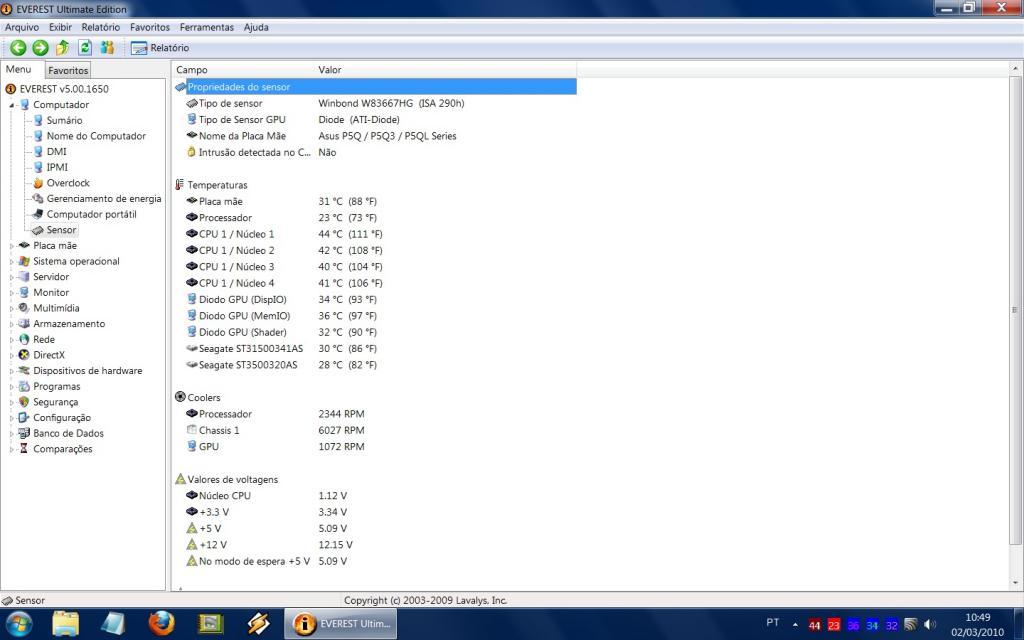
Task: Launch Firefox from the taskbar
Action: tap(161, 624)
